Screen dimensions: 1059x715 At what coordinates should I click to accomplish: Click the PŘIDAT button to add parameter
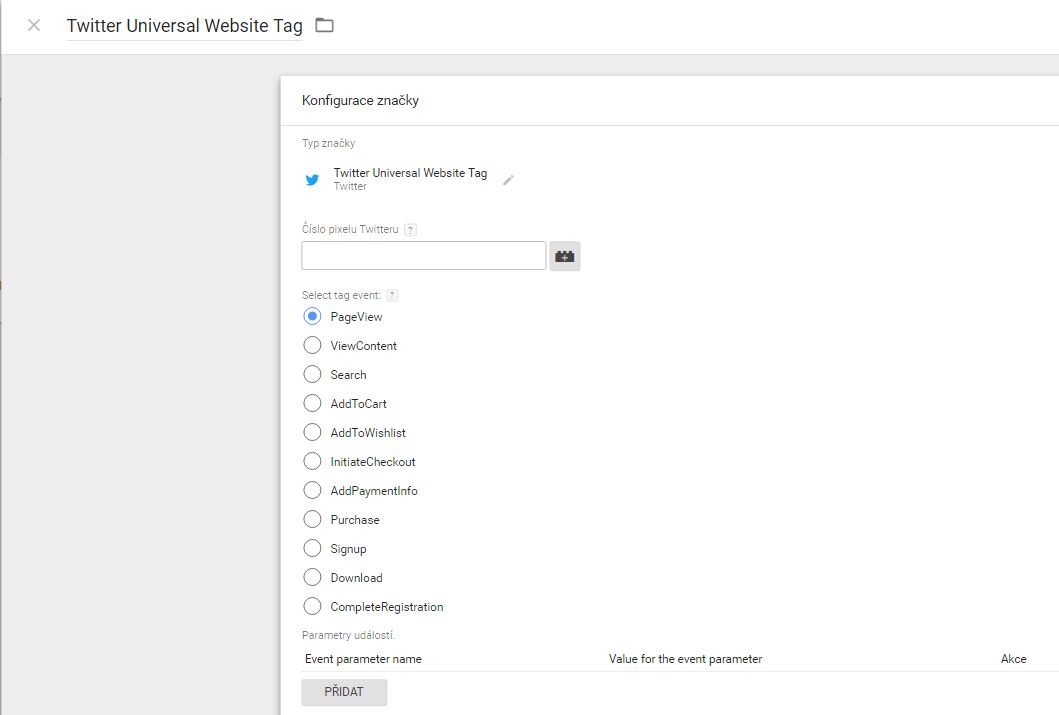344,692
